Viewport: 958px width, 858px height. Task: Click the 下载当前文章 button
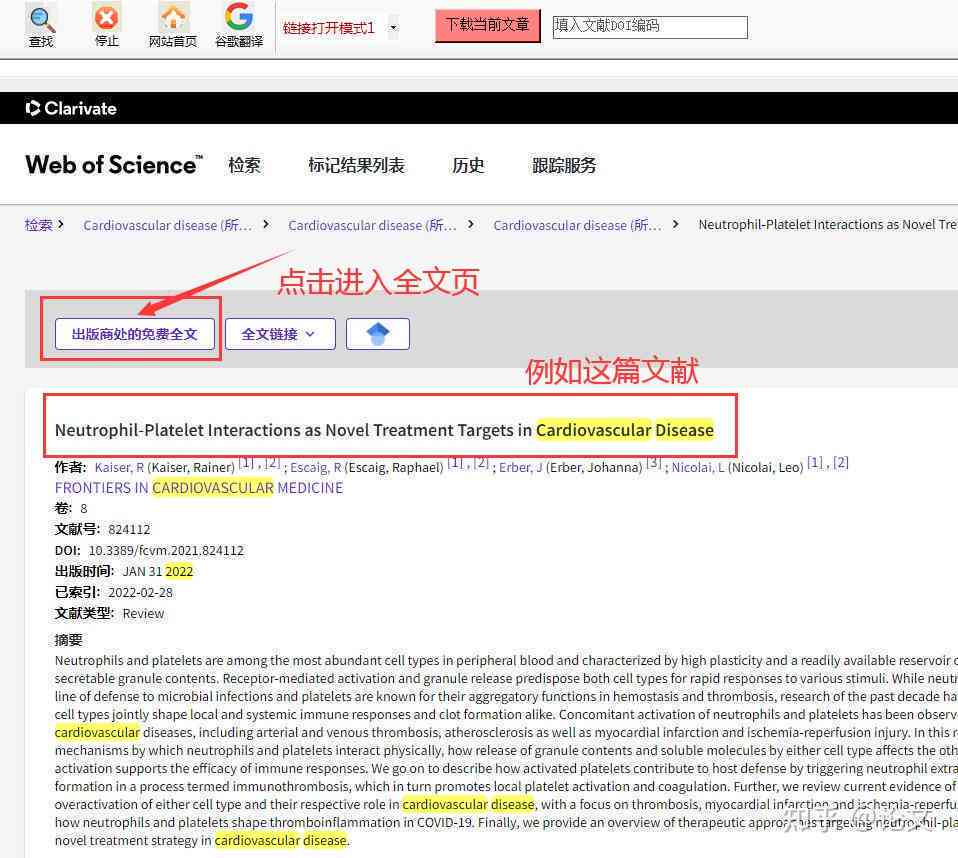point(487,26)
